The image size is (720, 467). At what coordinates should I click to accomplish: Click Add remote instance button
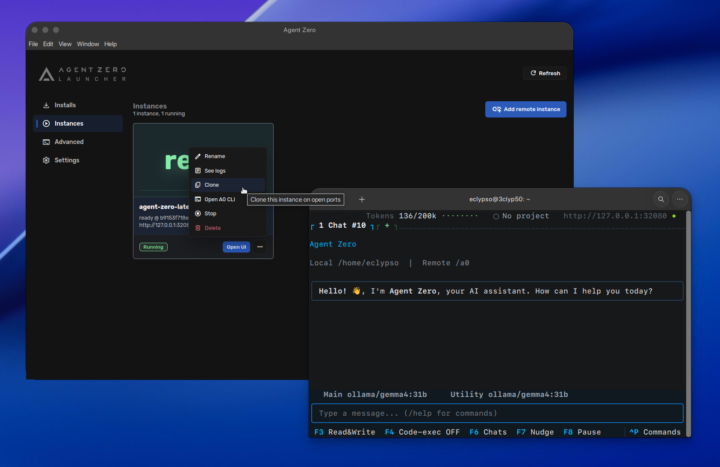pos(525,109)
